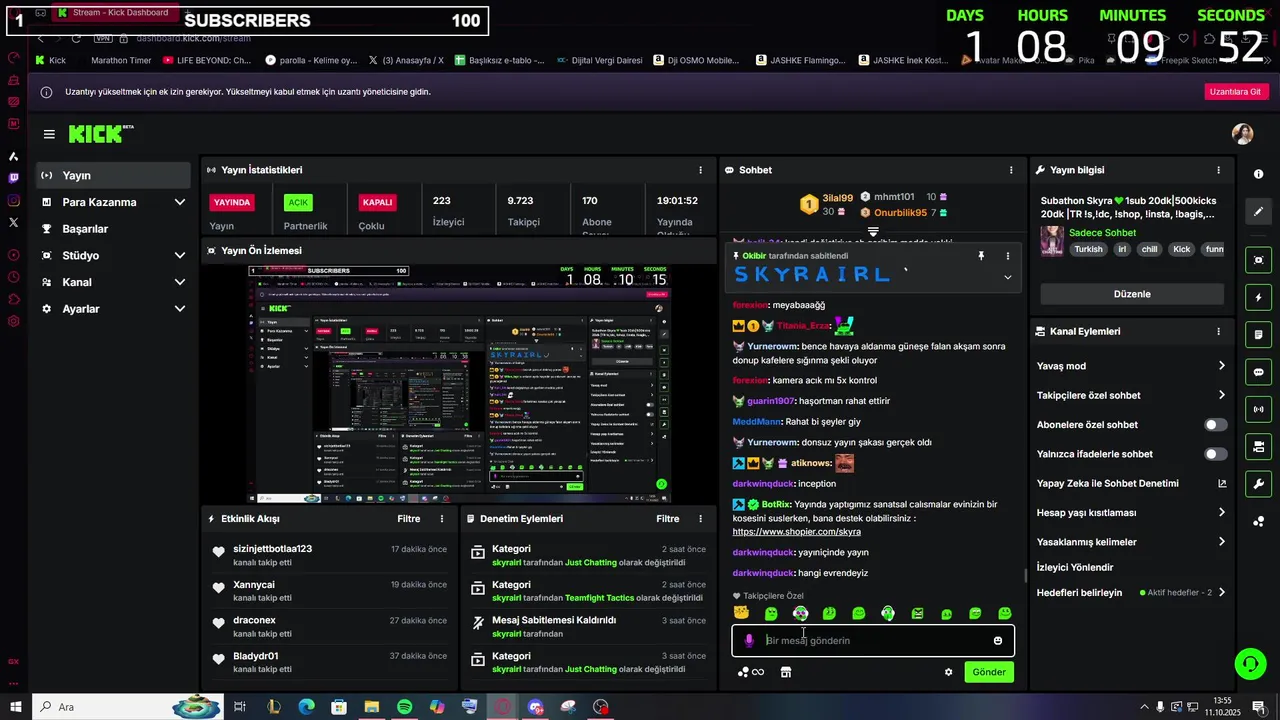Select the wrench icon in right toolbar
1280x720 pixels.
[x=1258, y=484]
